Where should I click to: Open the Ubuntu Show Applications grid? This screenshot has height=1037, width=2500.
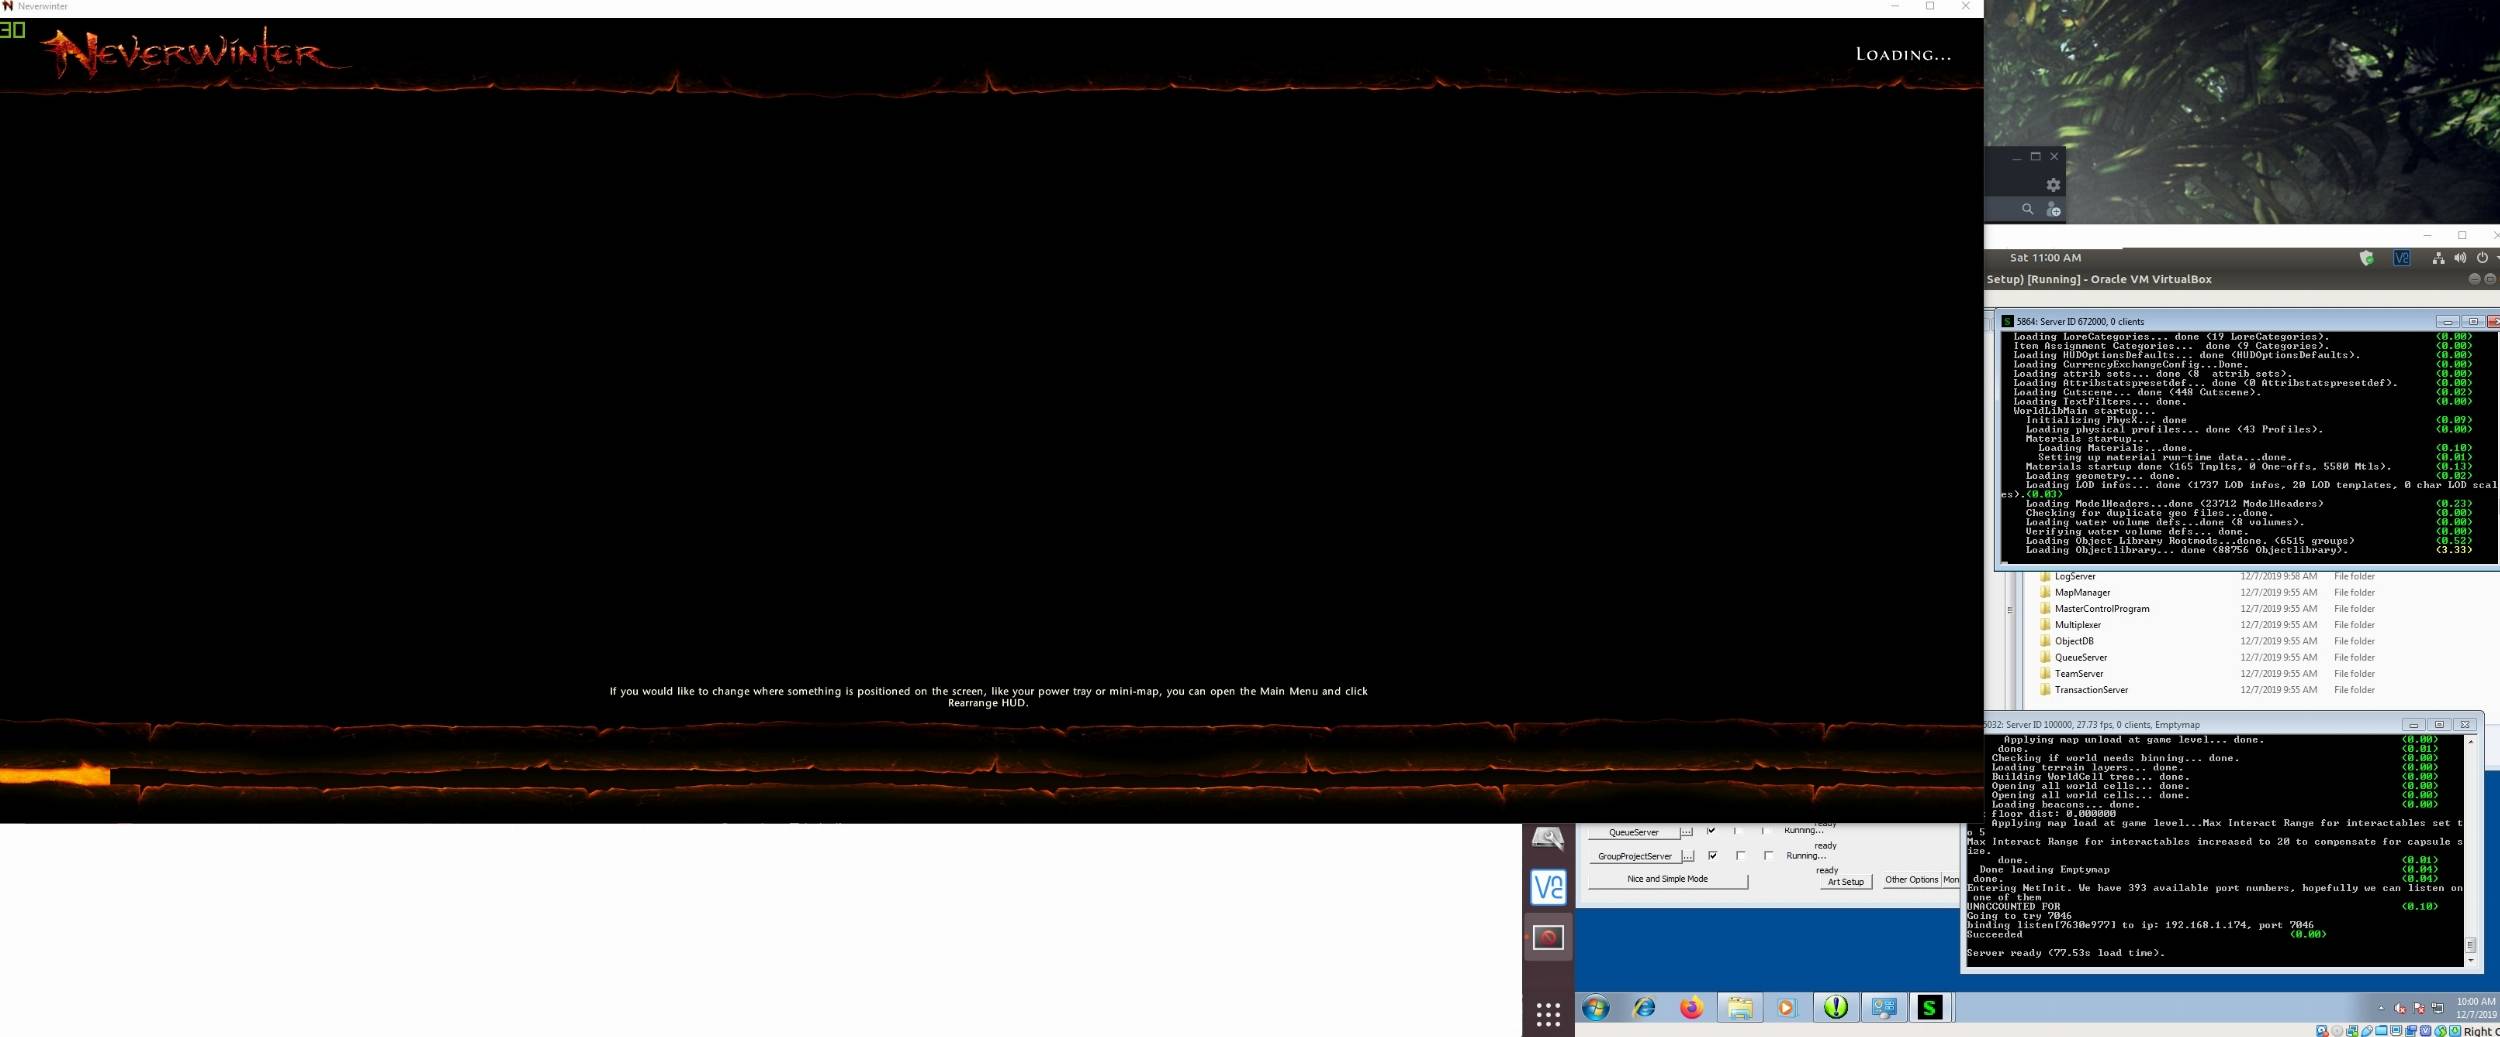pyautogui.click(x=1548, y=1015)
